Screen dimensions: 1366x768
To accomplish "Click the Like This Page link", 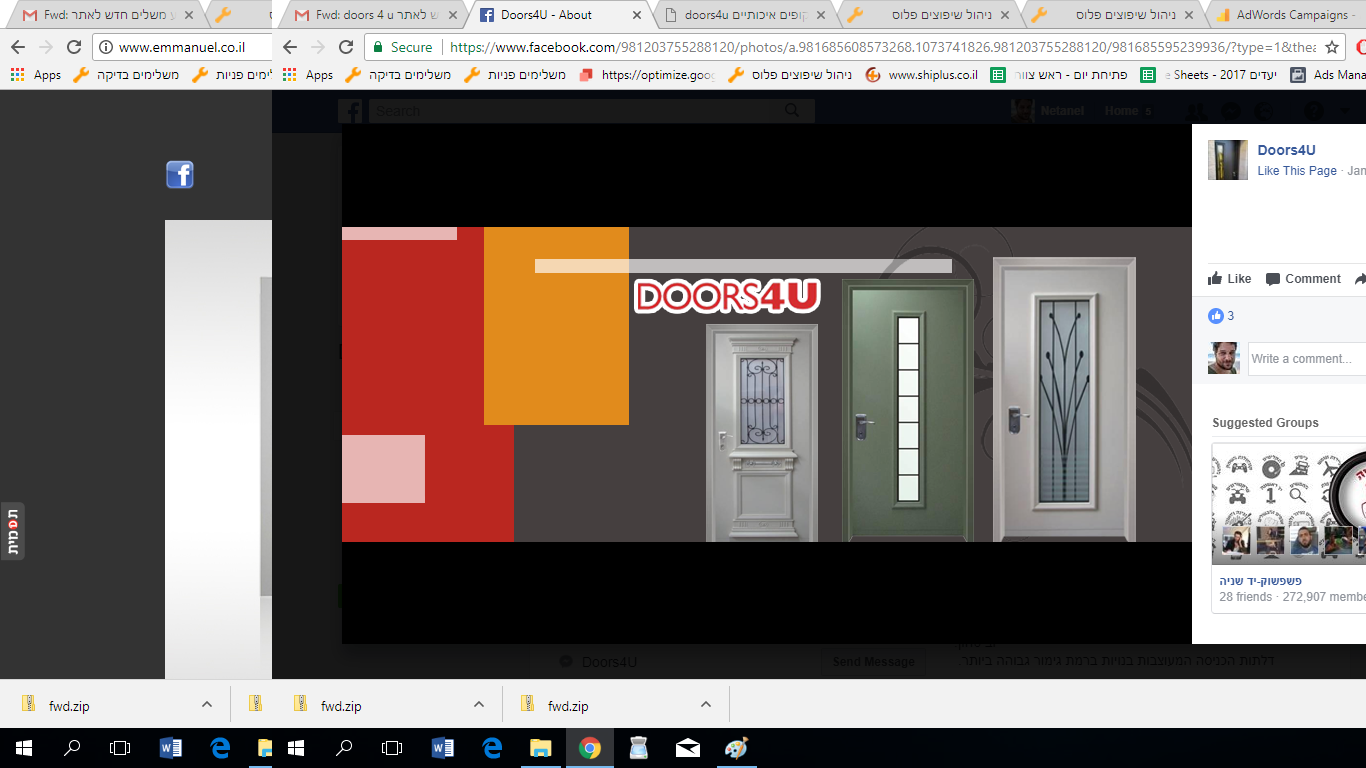I will [1296, 171].
